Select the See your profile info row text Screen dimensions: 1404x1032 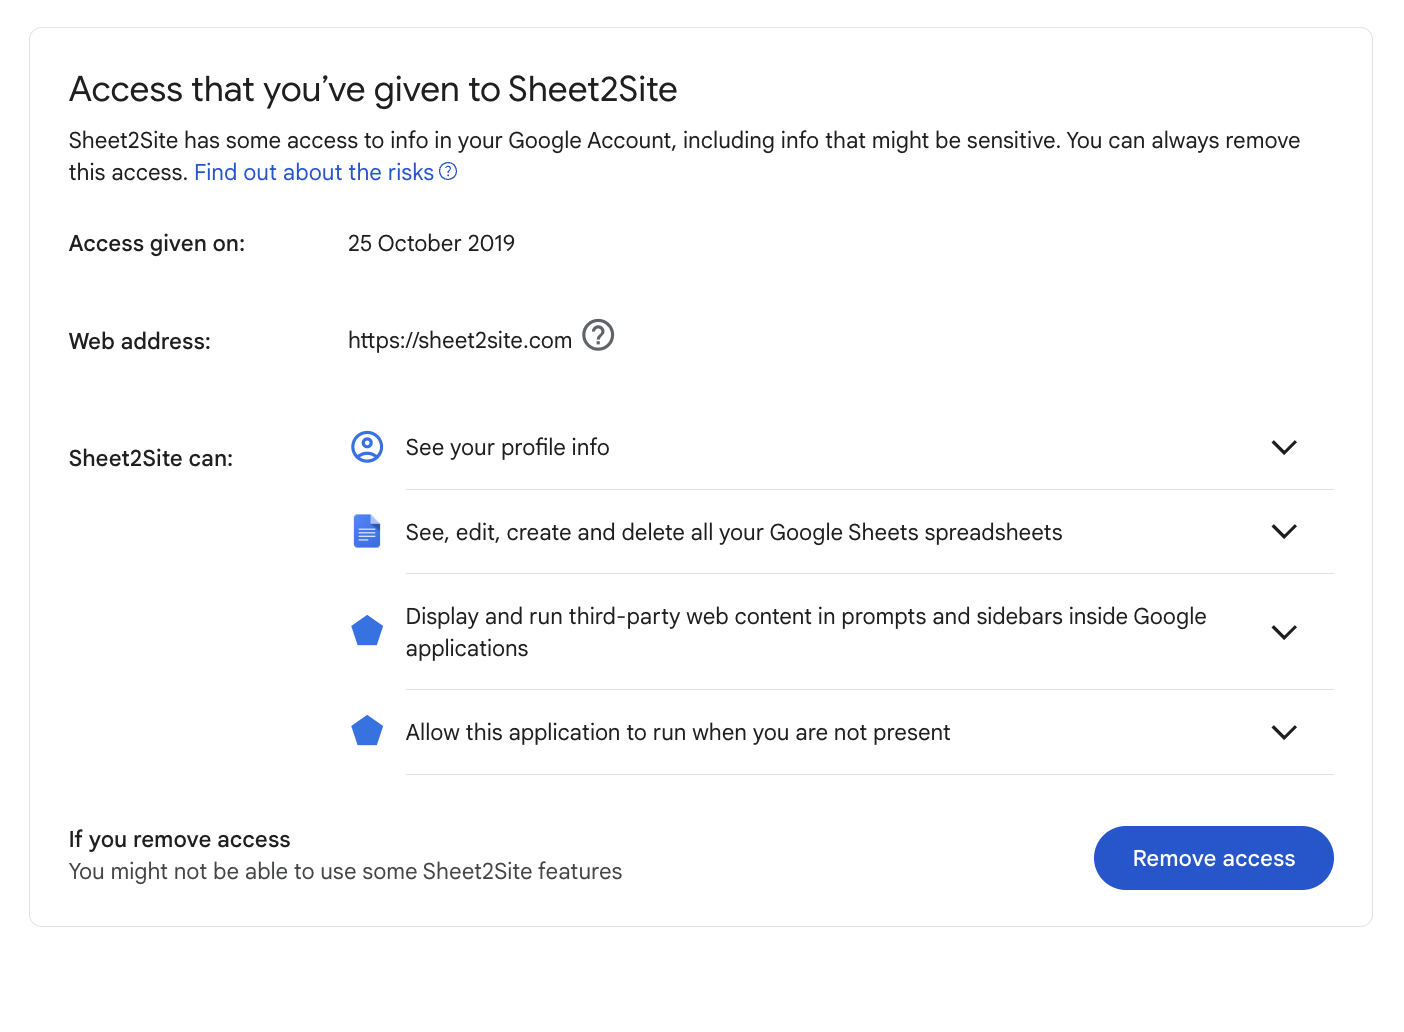point(507,448)
